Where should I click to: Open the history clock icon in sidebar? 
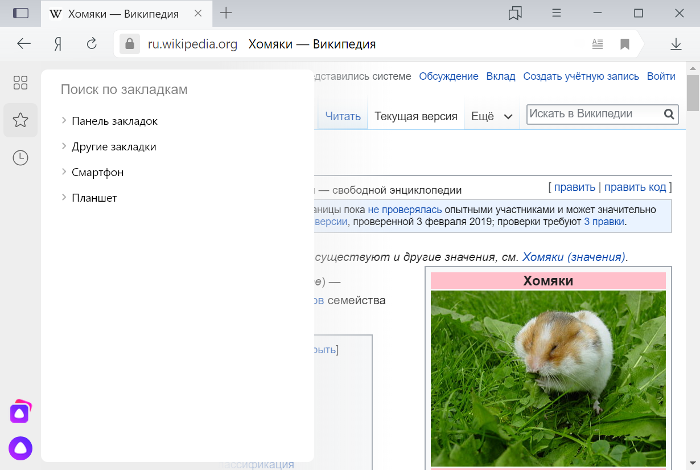(x=20, y=157)
